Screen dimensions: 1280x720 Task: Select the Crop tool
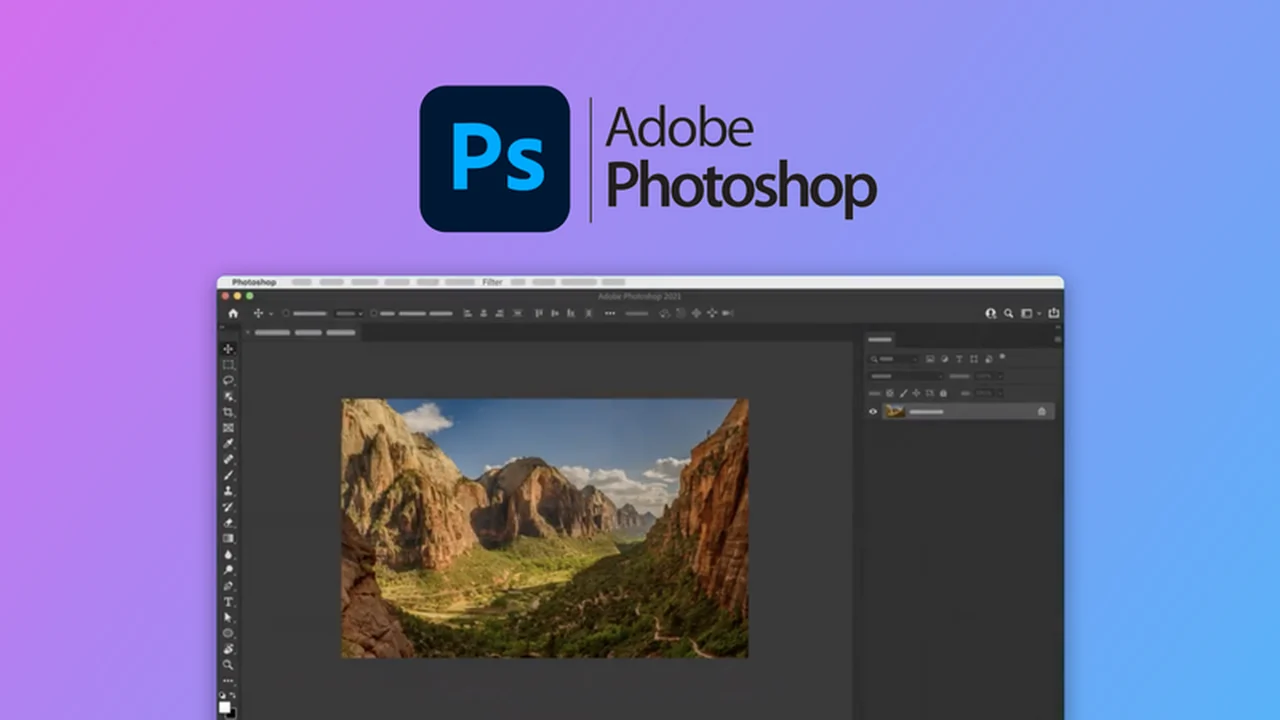(x=228, y=412)
